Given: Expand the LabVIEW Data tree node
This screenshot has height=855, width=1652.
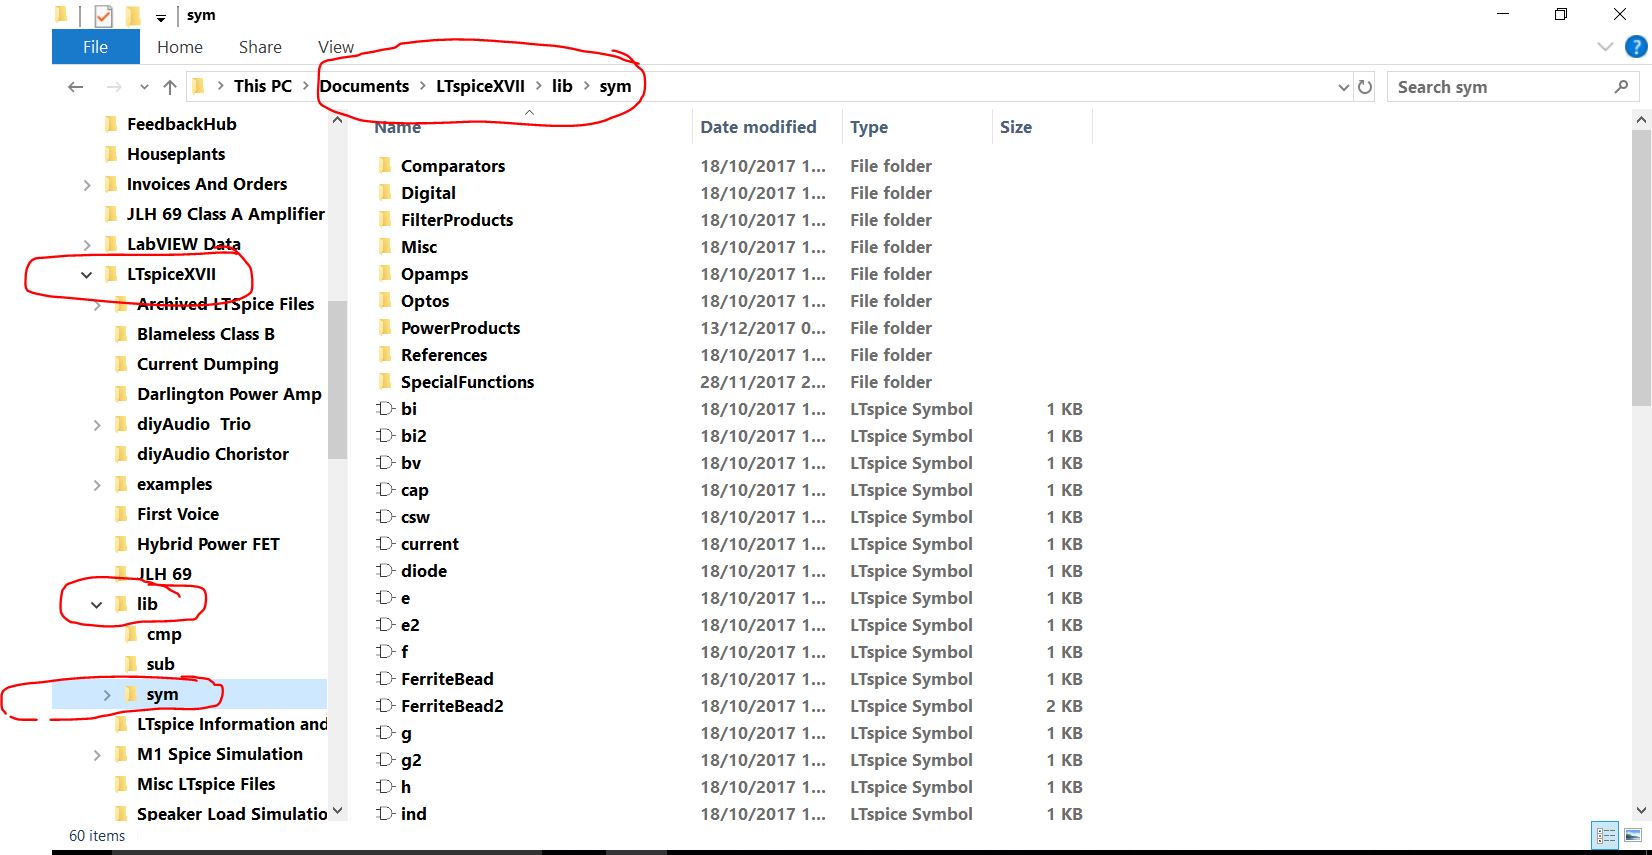Looking at the screenshot, I should click(87, 245).
